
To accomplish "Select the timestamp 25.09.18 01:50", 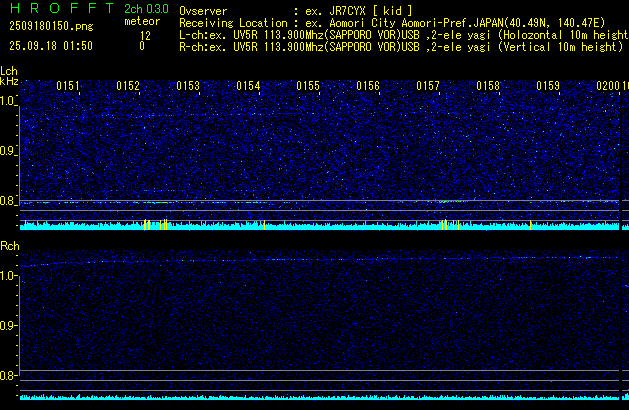I will [x=51, y=46].
